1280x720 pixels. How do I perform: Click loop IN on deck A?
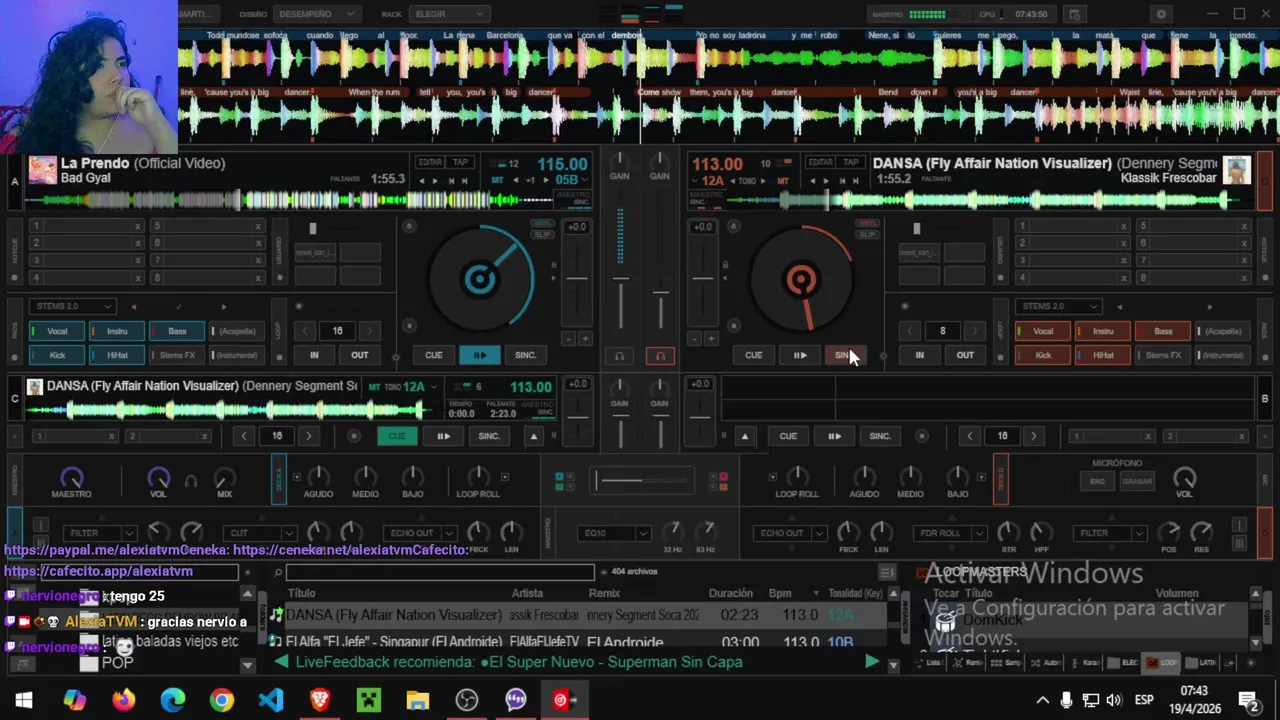314,355
